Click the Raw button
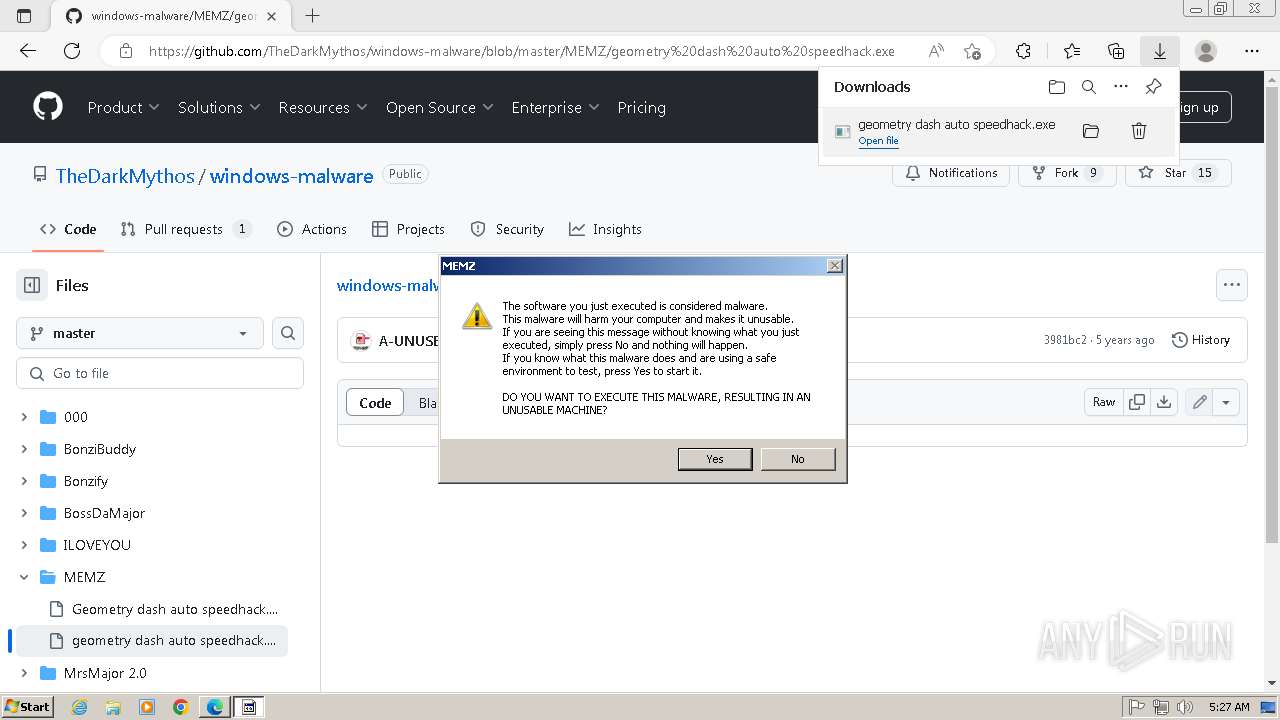The height and width of the screenshot is (720, 1280). [1104, 402]
